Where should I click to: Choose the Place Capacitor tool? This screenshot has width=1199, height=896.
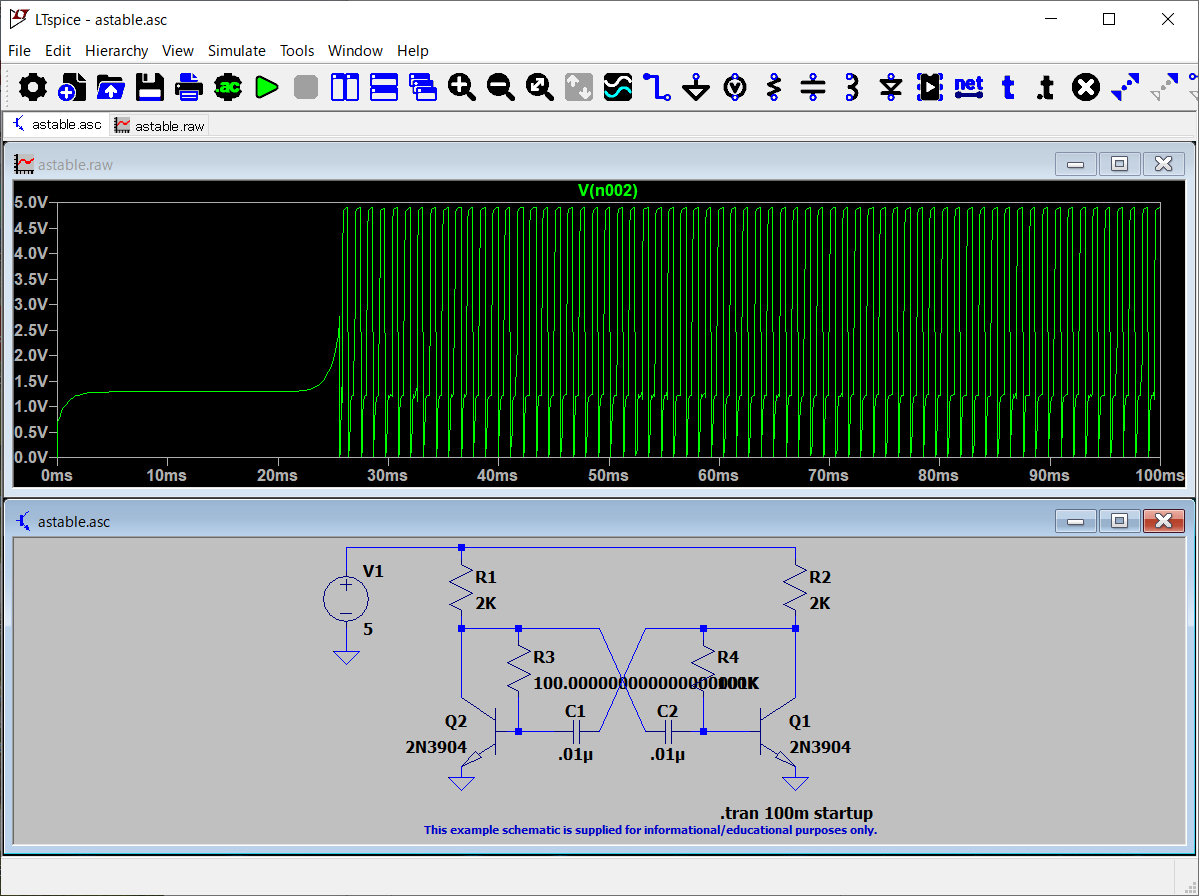tap(813, 88)
